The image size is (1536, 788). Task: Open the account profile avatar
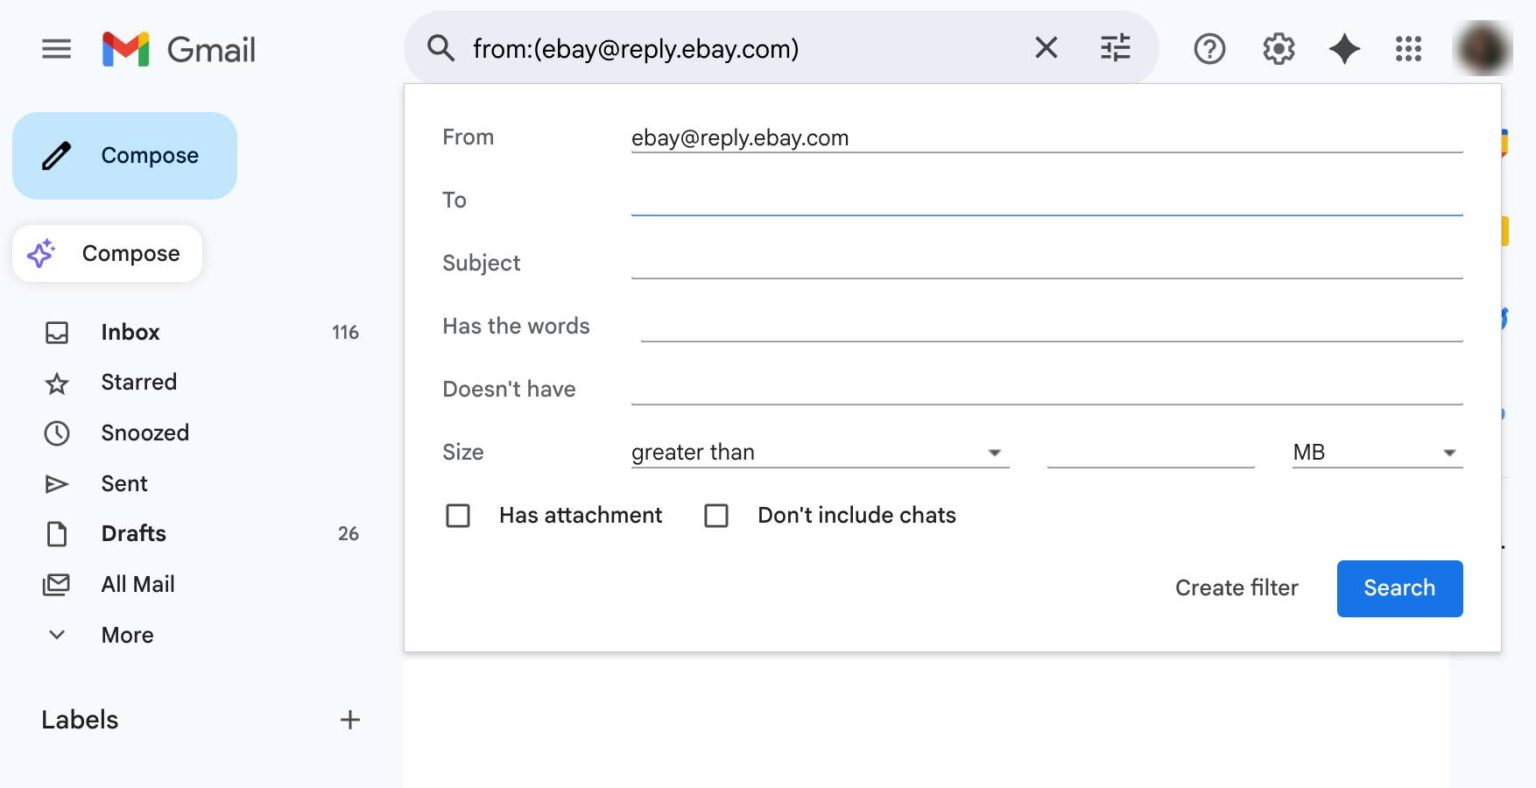[1481, 48]
